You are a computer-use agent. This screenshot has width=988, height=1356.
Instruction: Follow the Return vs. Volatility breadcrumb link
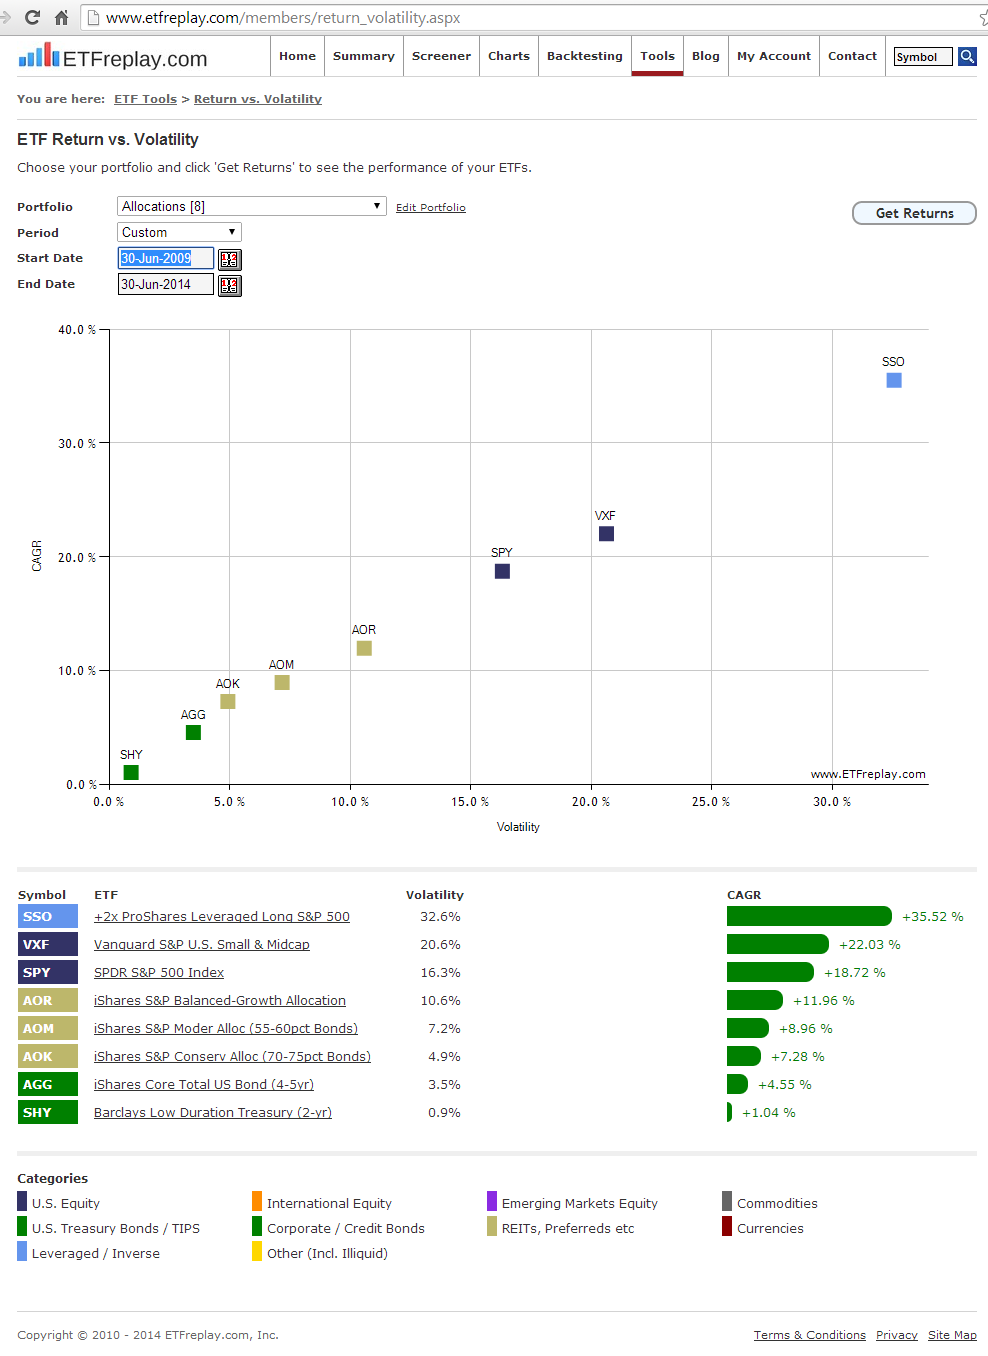[258, 99]
